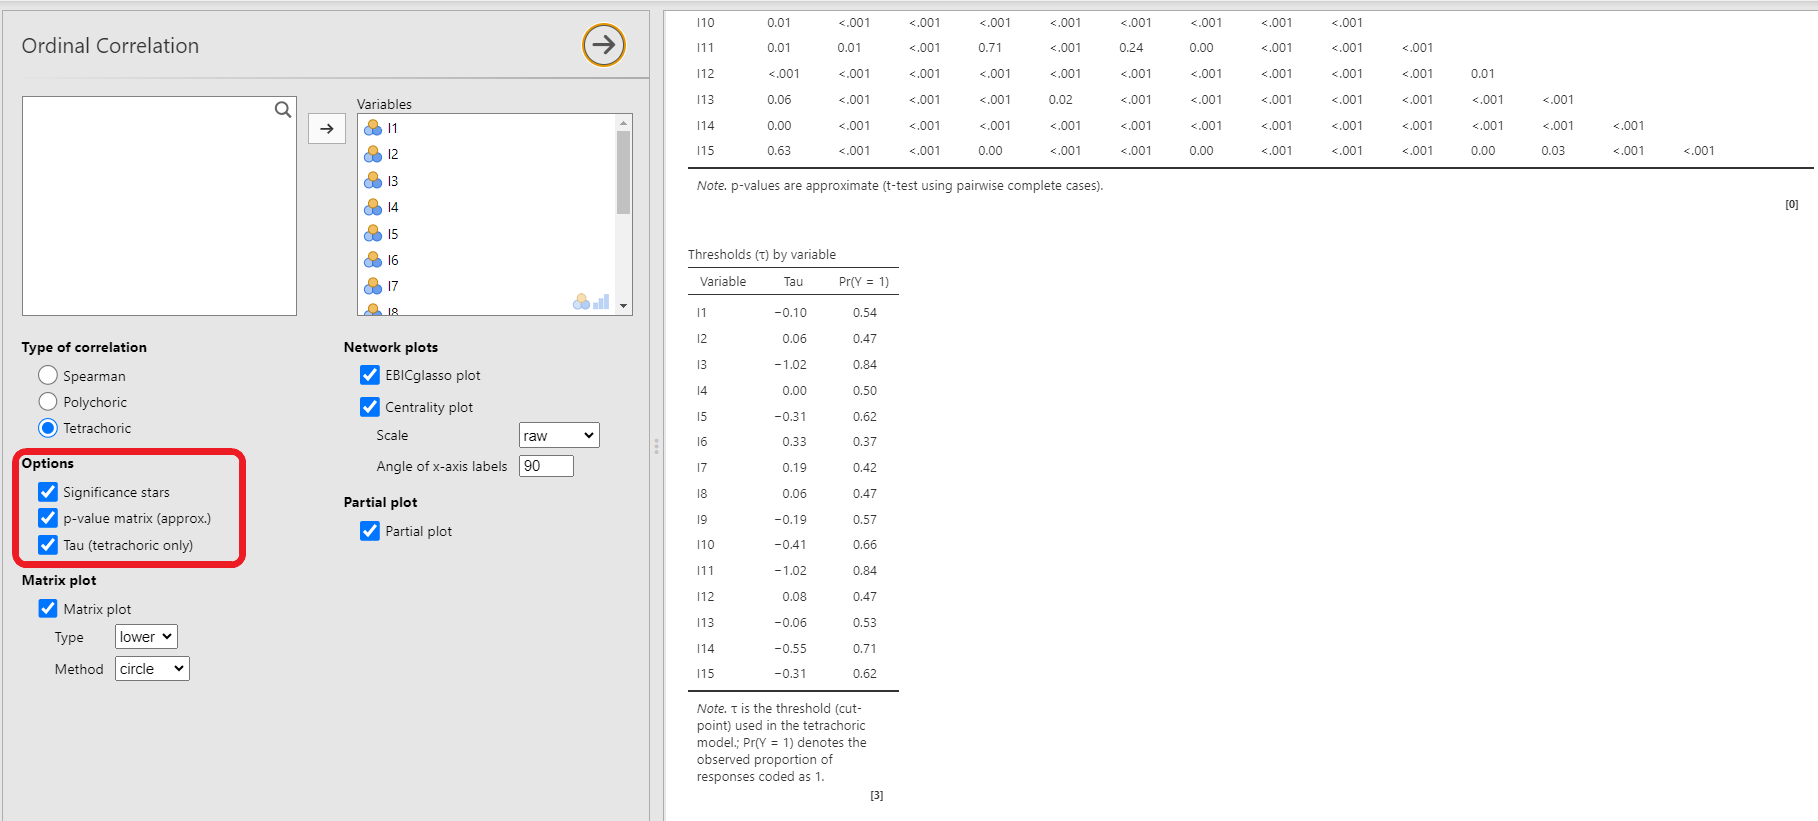Click the Pr(Y = 1) value 0.71 for I14

[865, 649]
